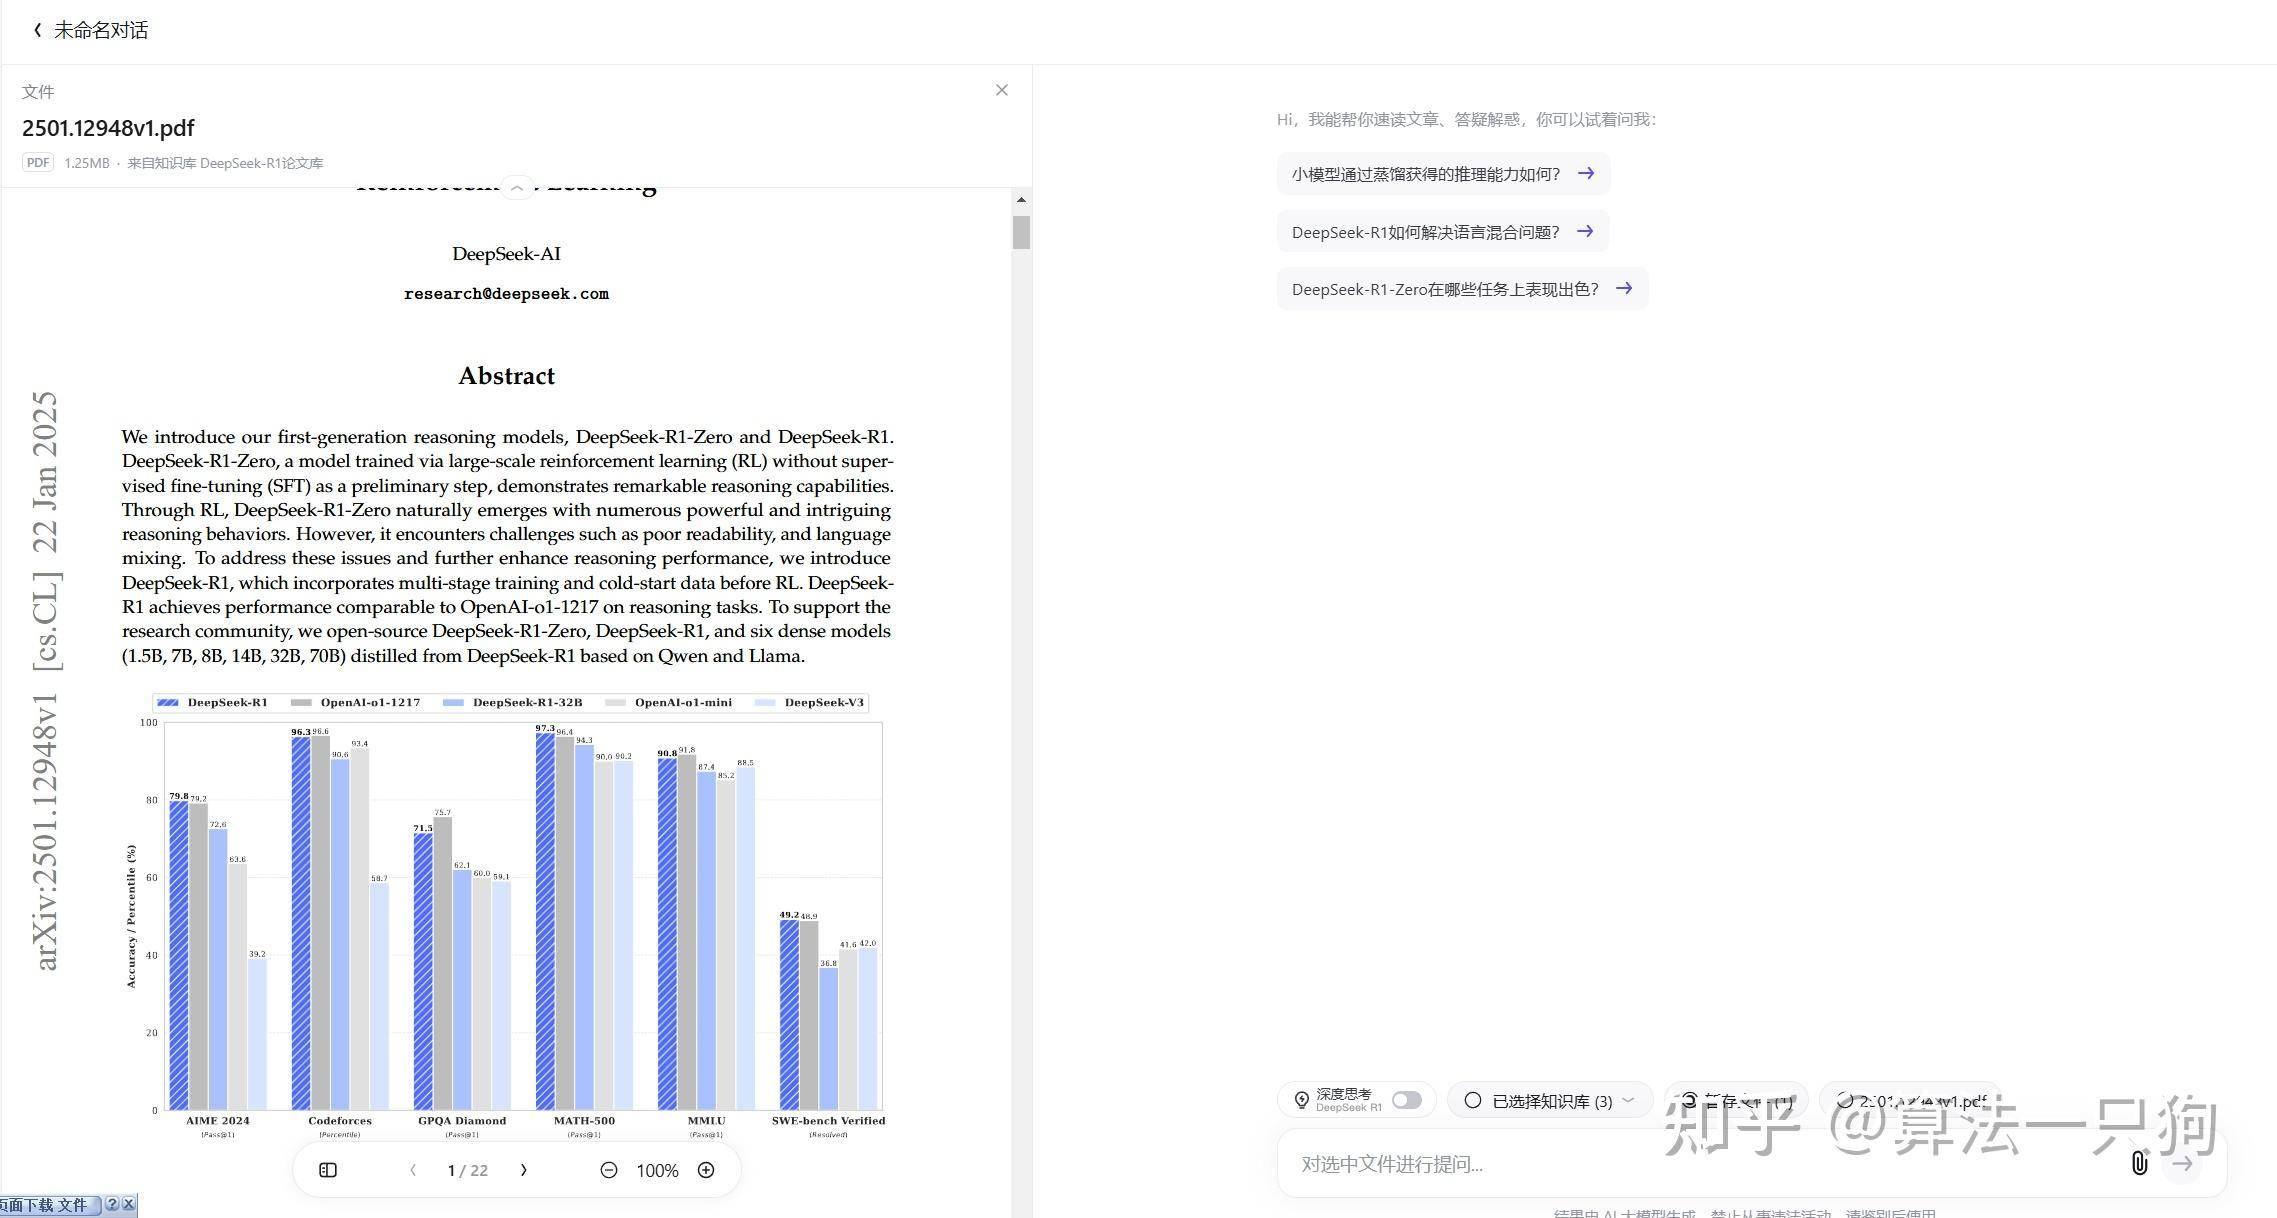Click the 深度思考 lightbulb icon
Screen dimensions: 2277x1218
click(1301, 1100)
